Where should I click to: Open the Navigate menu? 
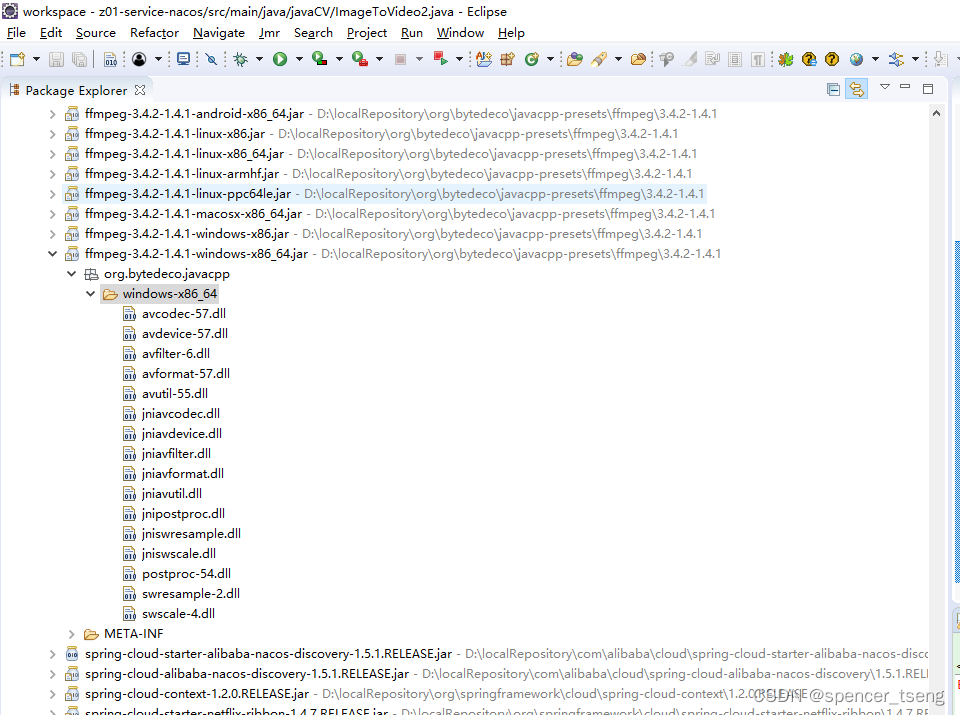[219, 32]
